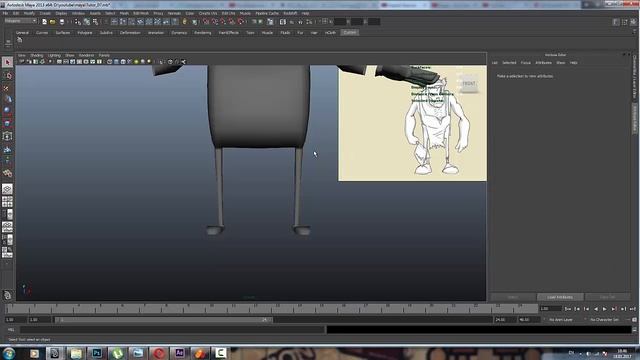Screen dimensions: 640x360
Task: Switch to the Polygons shelf tab
Action: (x=85, y=32)
